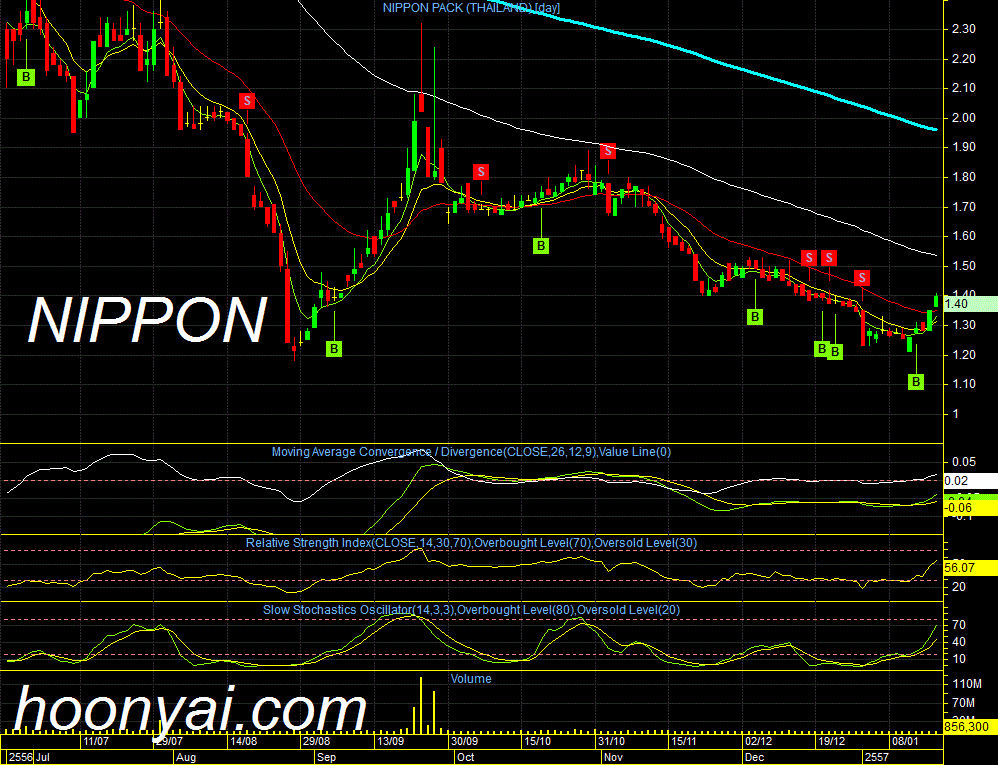Select the red S sell marker in mid-August
Viewport: 998px width, 765px height.
coord(247,101)
